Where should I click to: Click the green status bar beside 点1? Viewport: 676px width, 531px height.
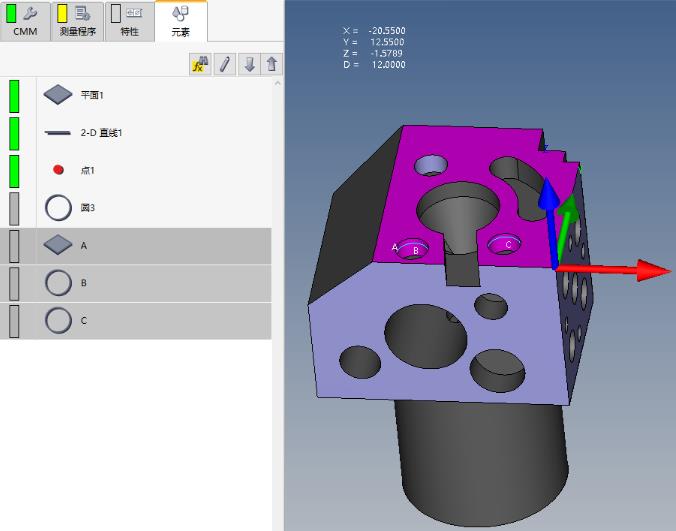tap(14, 171)
